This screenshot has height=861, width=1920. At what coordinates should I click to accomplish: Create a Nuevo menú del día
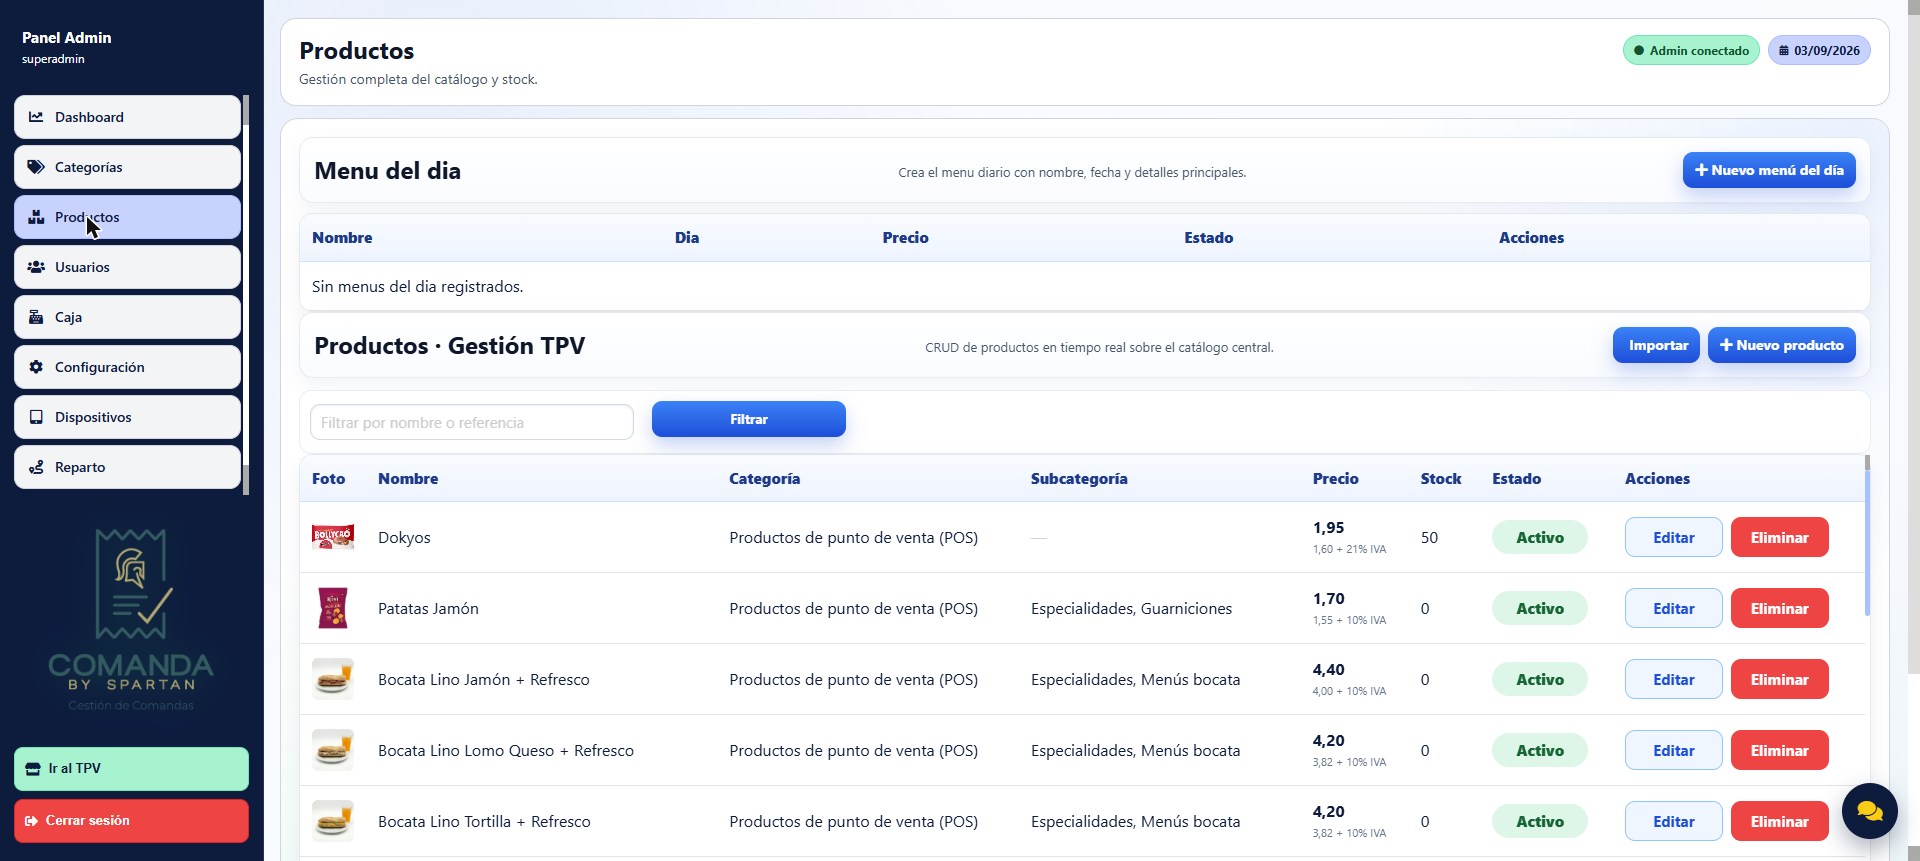pos(1769,170)
